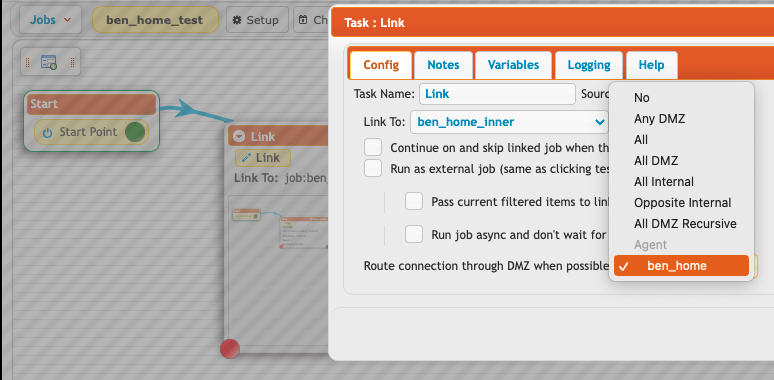Click the Task Name input field

point(497,94)
